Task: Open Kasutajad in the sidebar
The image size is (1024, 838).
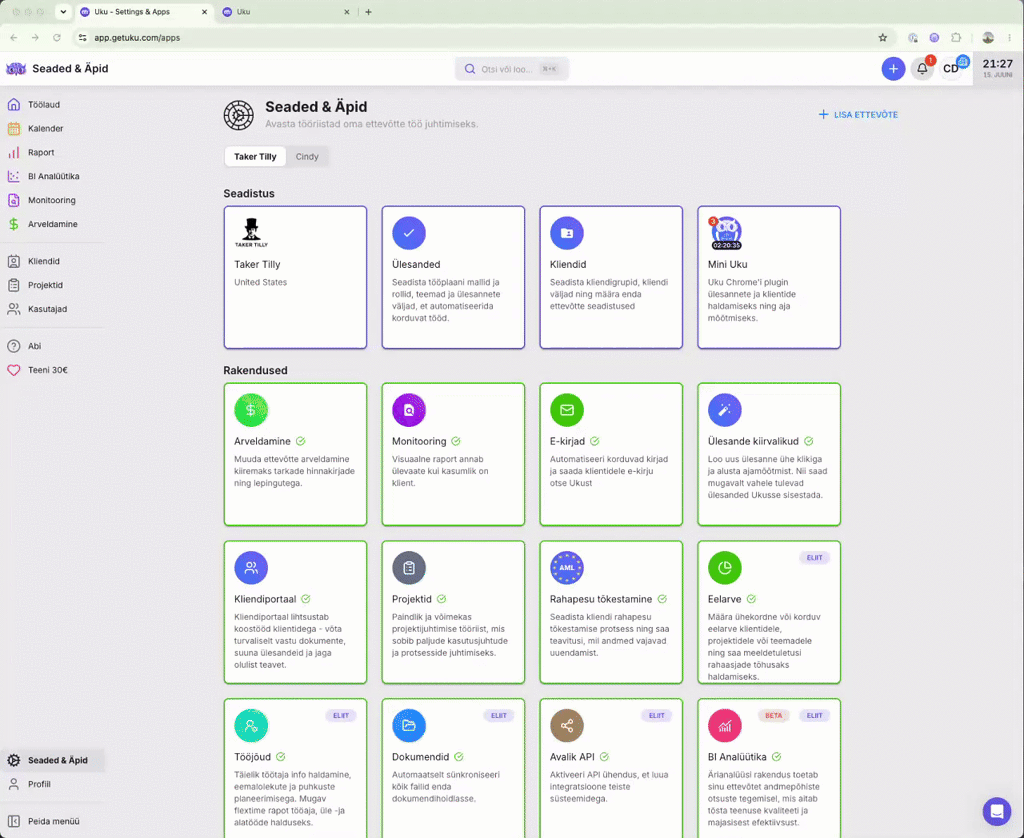Action: pos(47,309)
